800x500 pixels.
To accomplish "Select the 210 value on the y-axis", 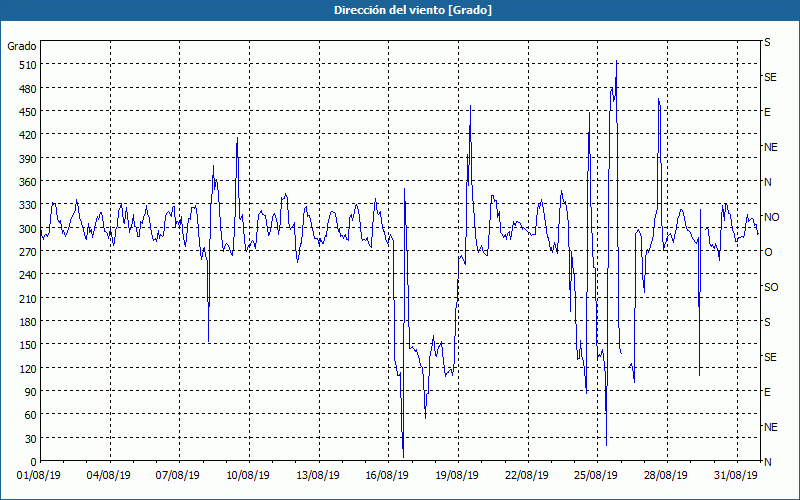I will [28, 298].
